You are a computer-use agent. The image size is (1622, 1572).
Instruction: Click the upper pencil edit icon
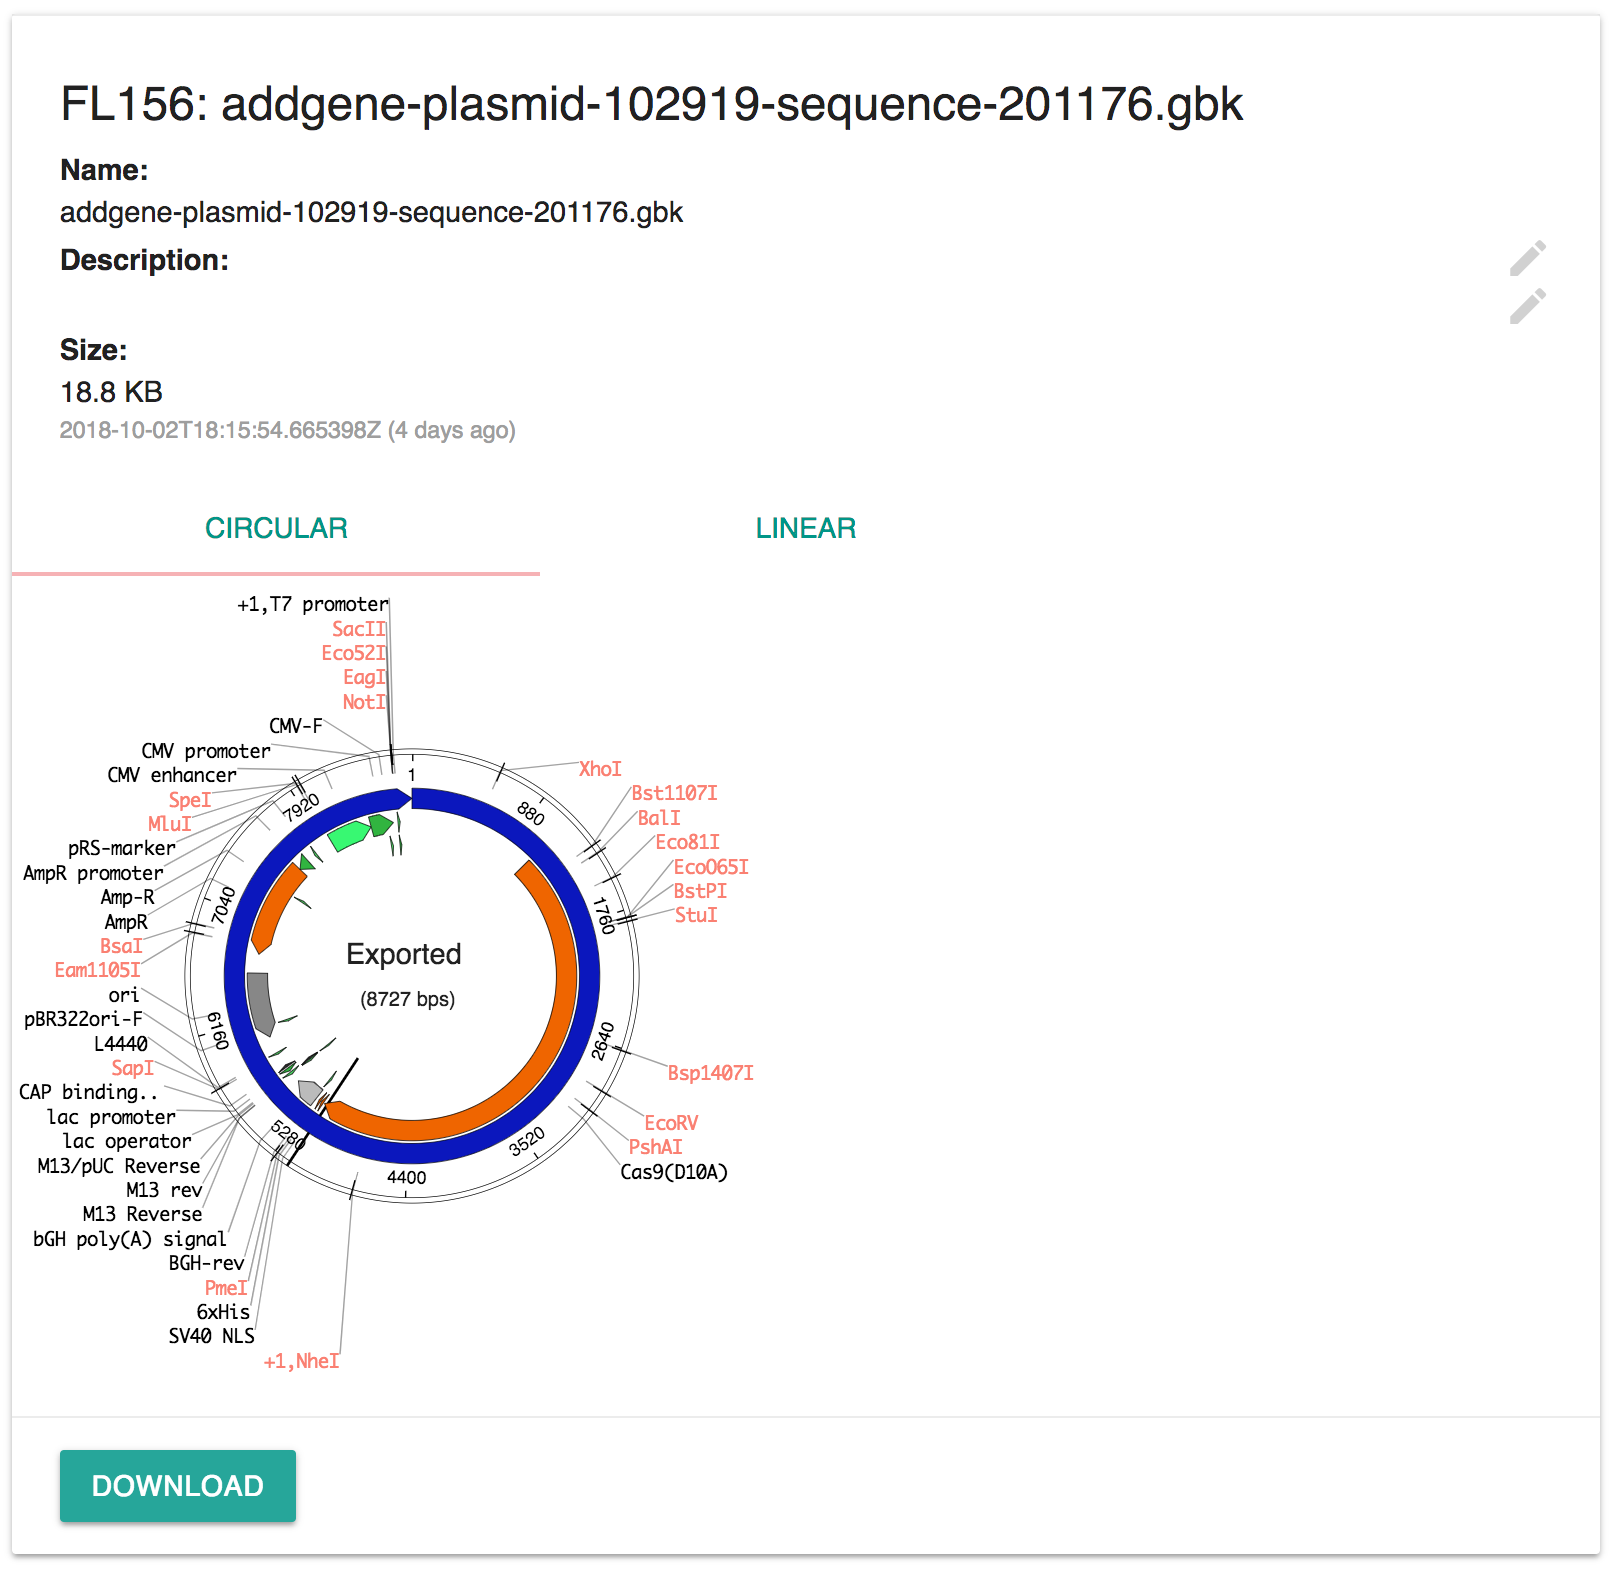tap(1527, 258)
